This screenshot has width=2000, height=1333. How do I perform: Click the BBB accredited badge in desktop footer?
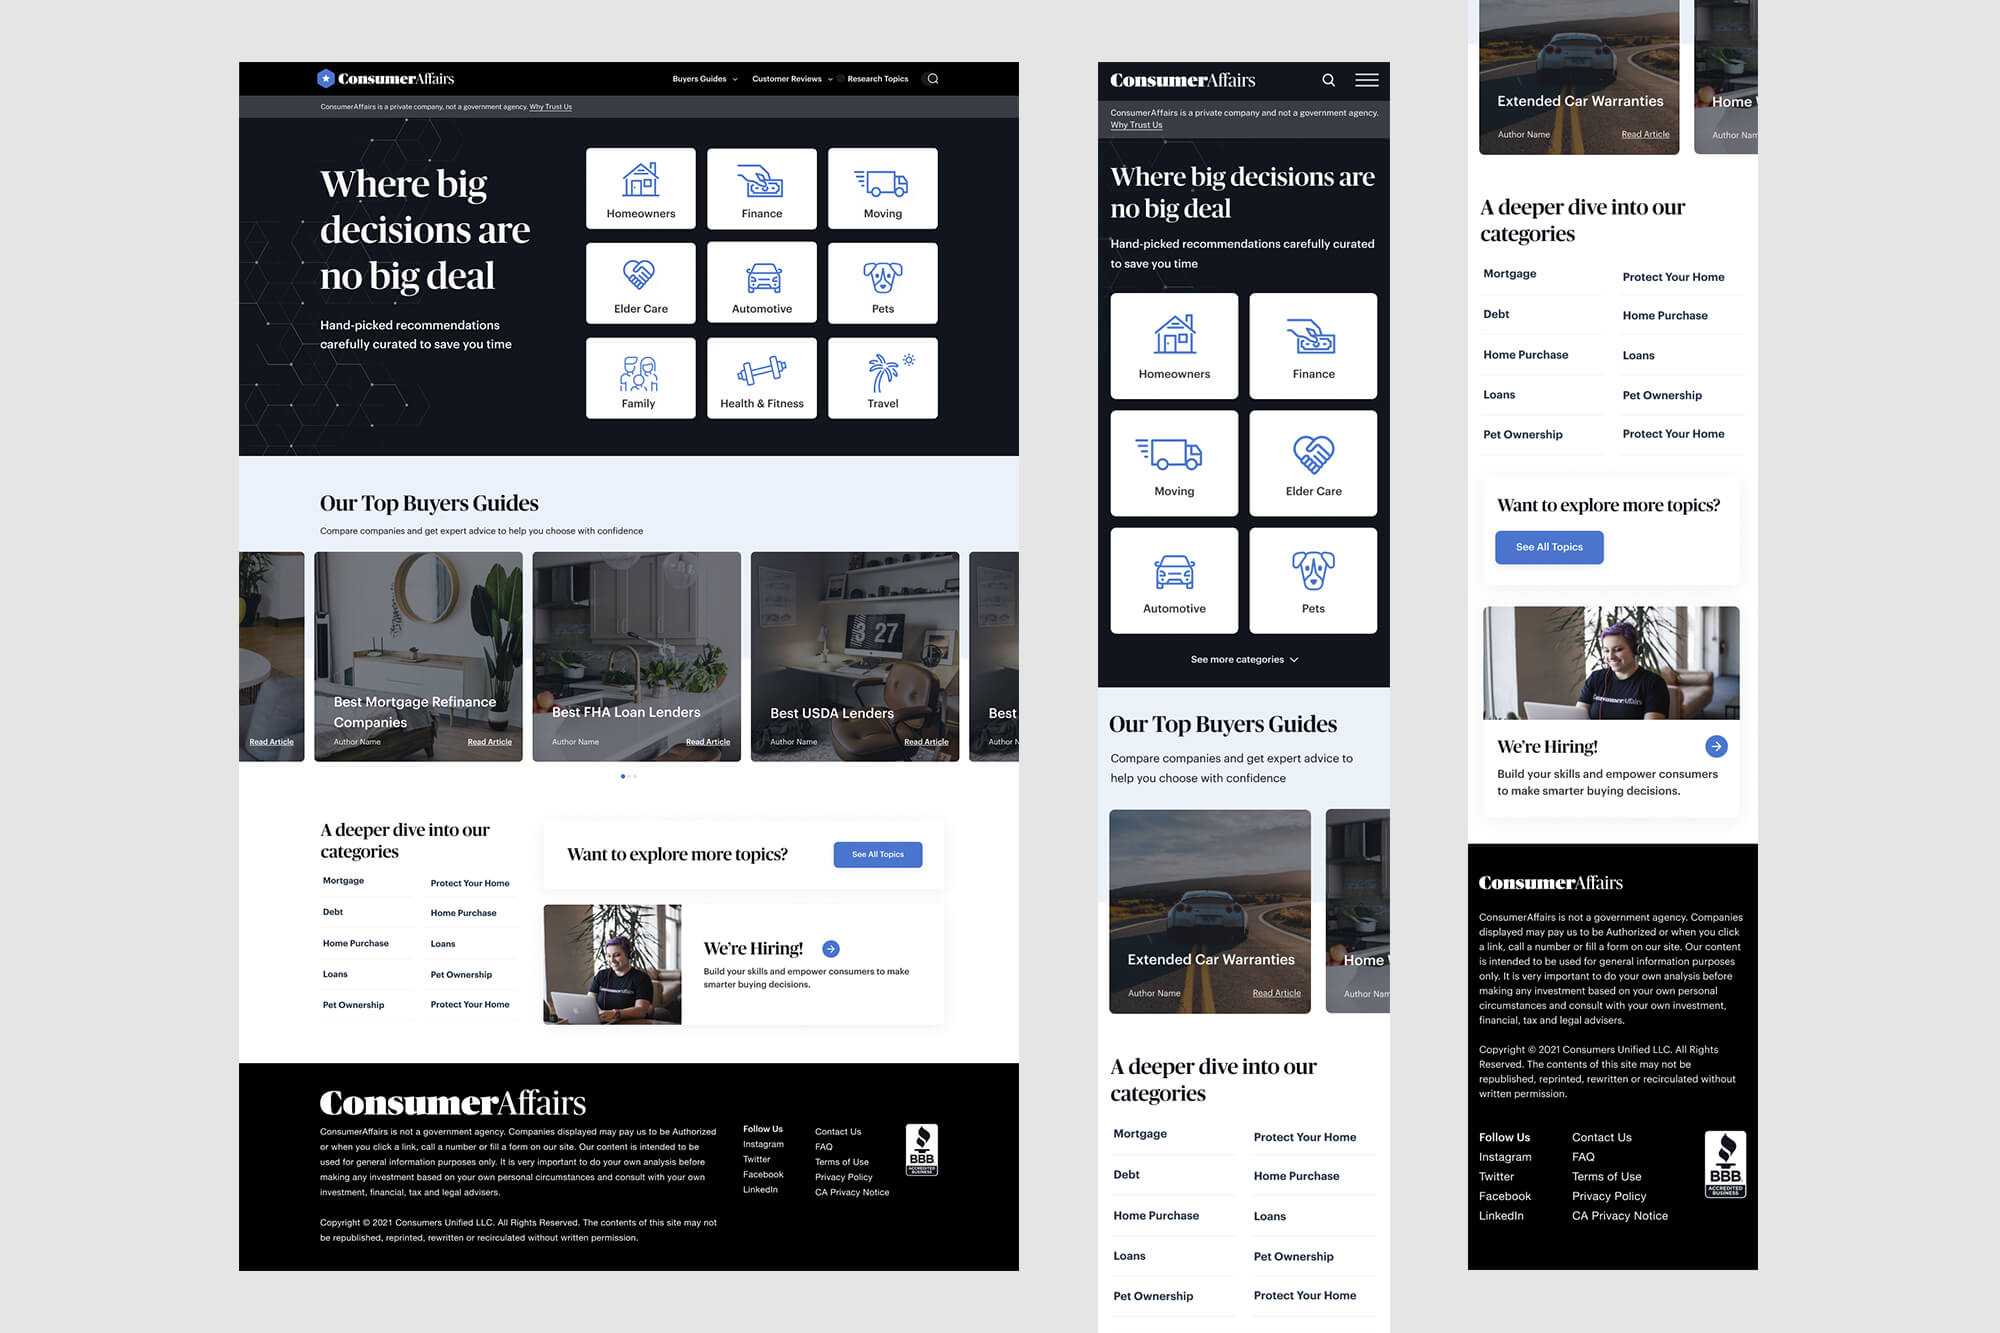pyautogui.click(x=921, y=1150)
